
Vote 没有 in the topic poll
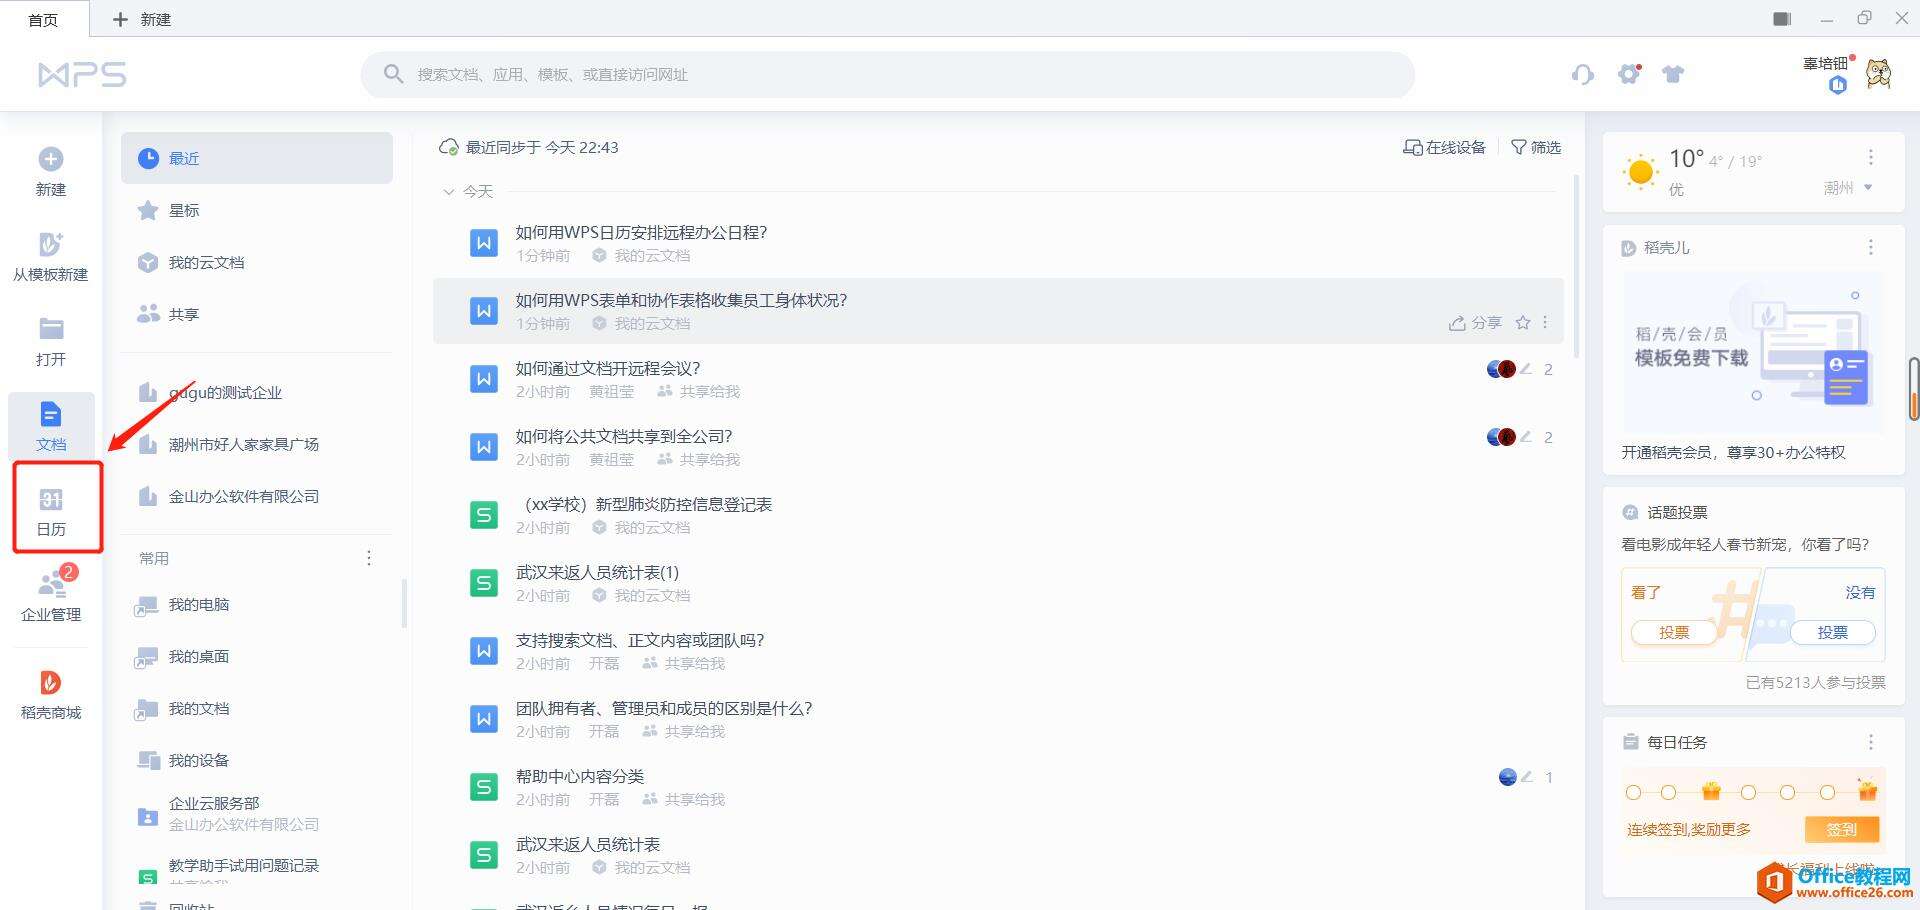click(1832, 632)
